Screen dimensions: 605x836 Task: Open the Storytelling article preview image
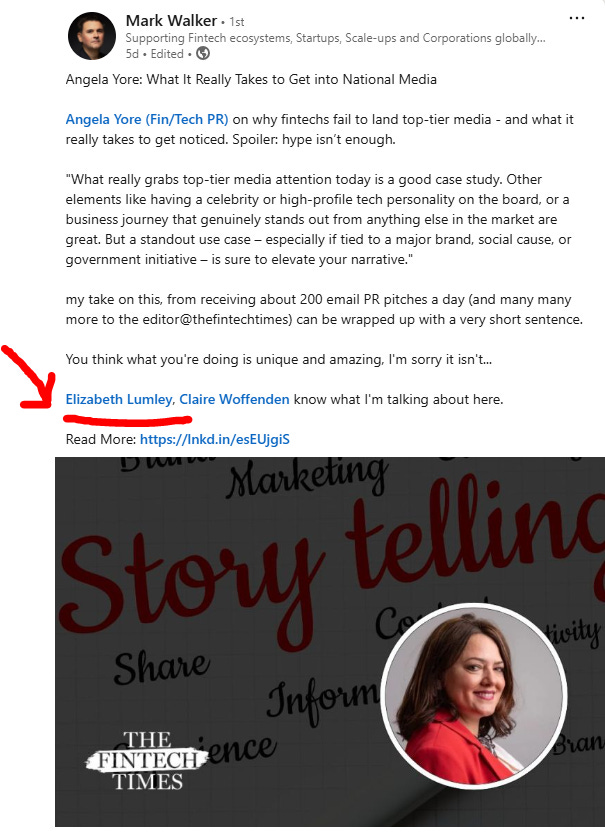point(330,642)
